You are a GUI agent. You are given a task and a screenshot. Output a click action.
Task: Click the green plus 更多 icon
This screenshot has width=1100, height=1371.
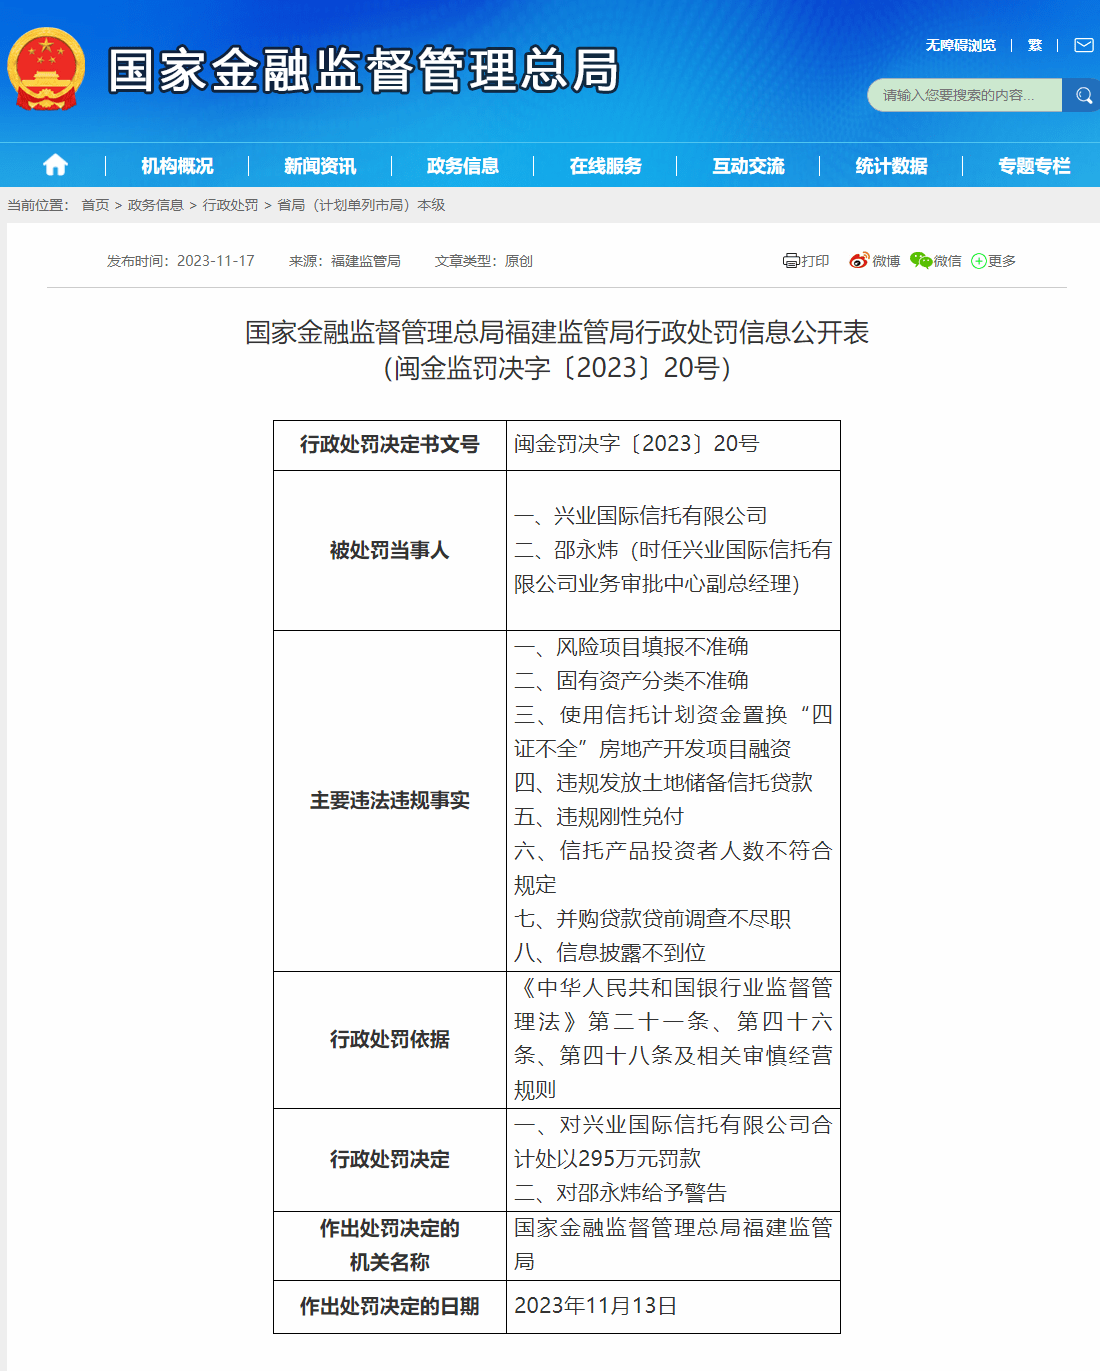(979, 261)
